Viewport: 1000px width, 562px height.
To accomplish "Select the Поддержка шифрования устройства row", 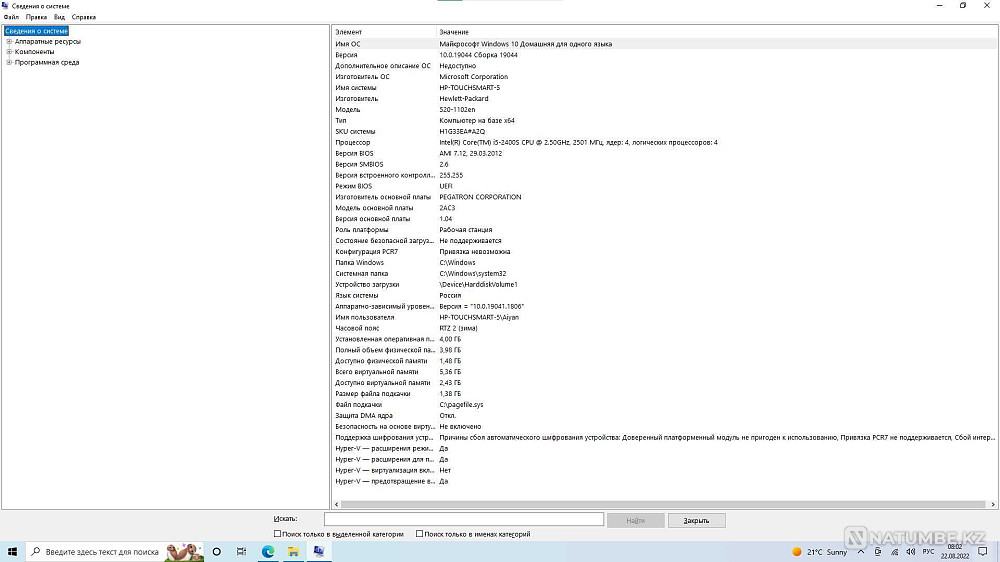I will (x=665, y=438).
